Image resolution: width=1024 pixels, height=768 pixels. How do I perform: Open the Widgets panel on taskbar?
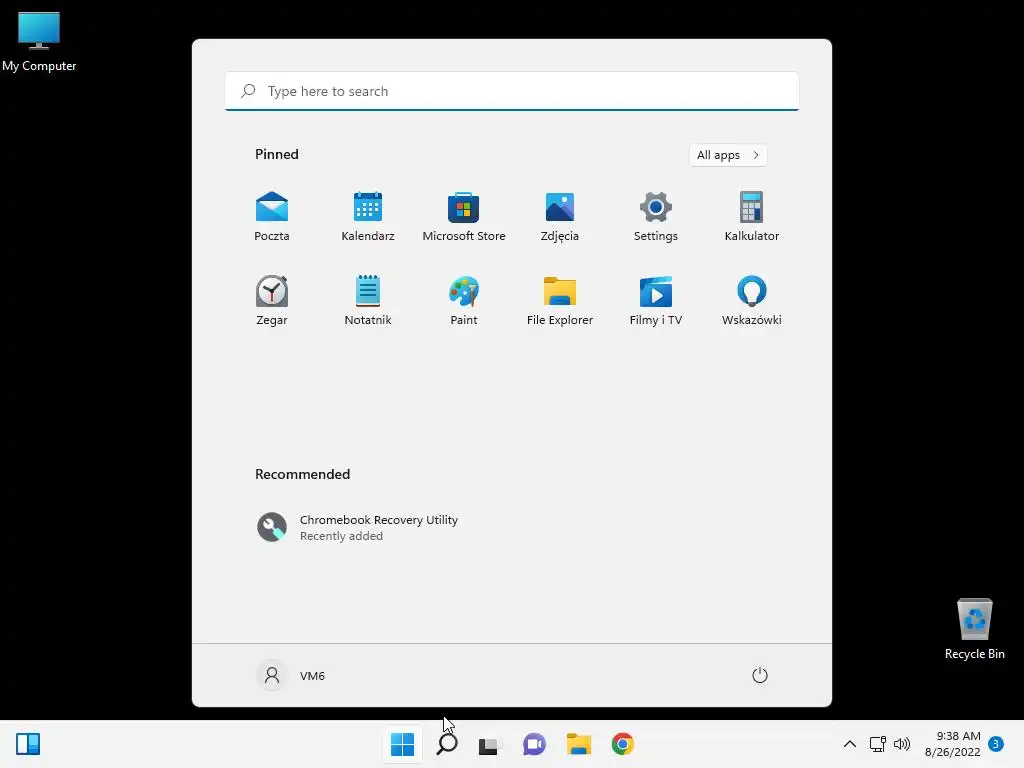pos(28,744)
